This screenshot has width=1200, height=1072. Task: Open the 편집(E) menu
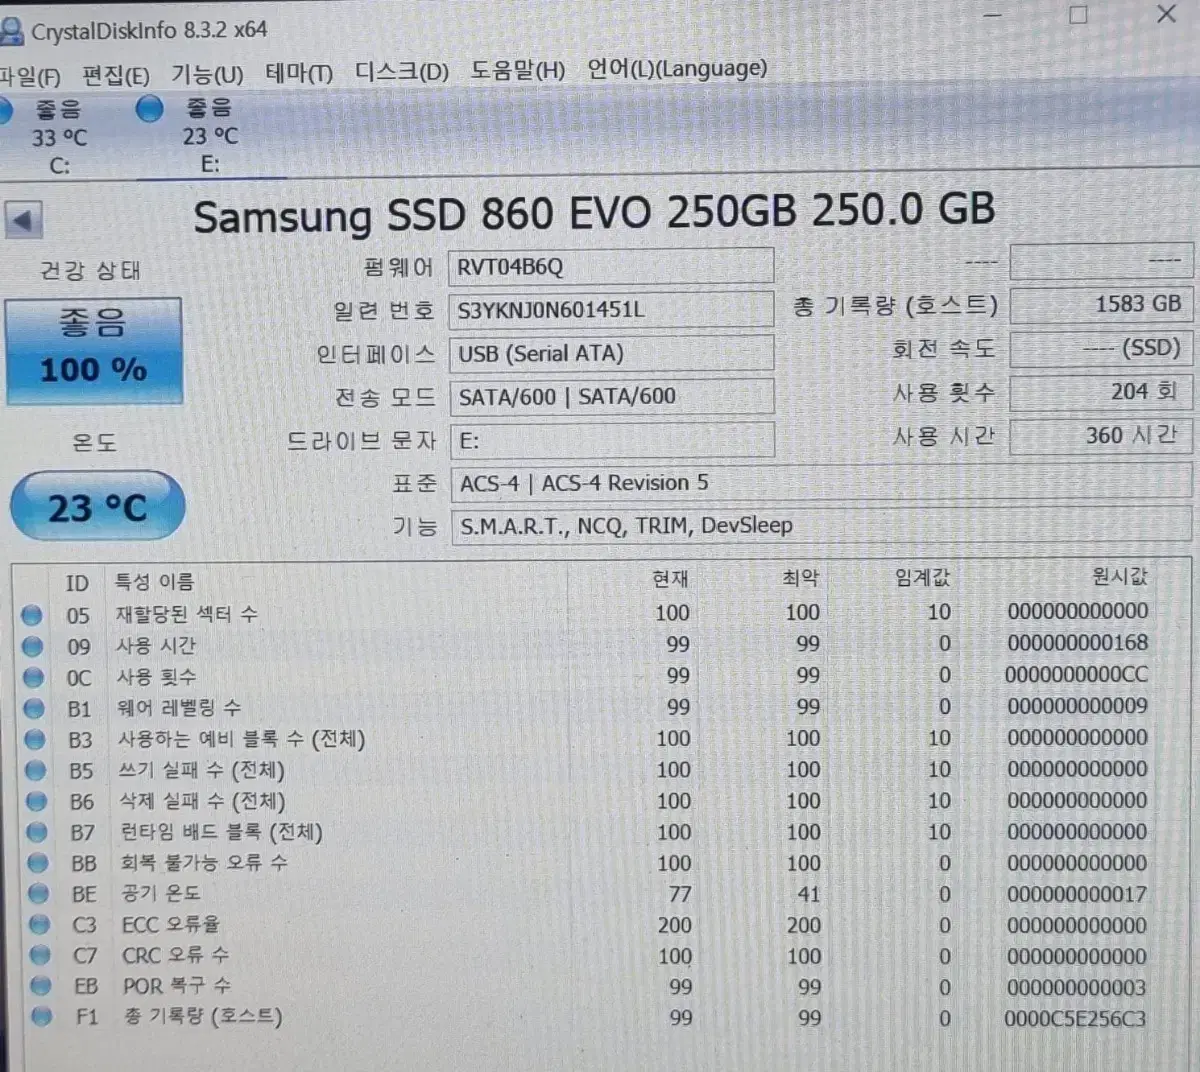click(115, 75)
